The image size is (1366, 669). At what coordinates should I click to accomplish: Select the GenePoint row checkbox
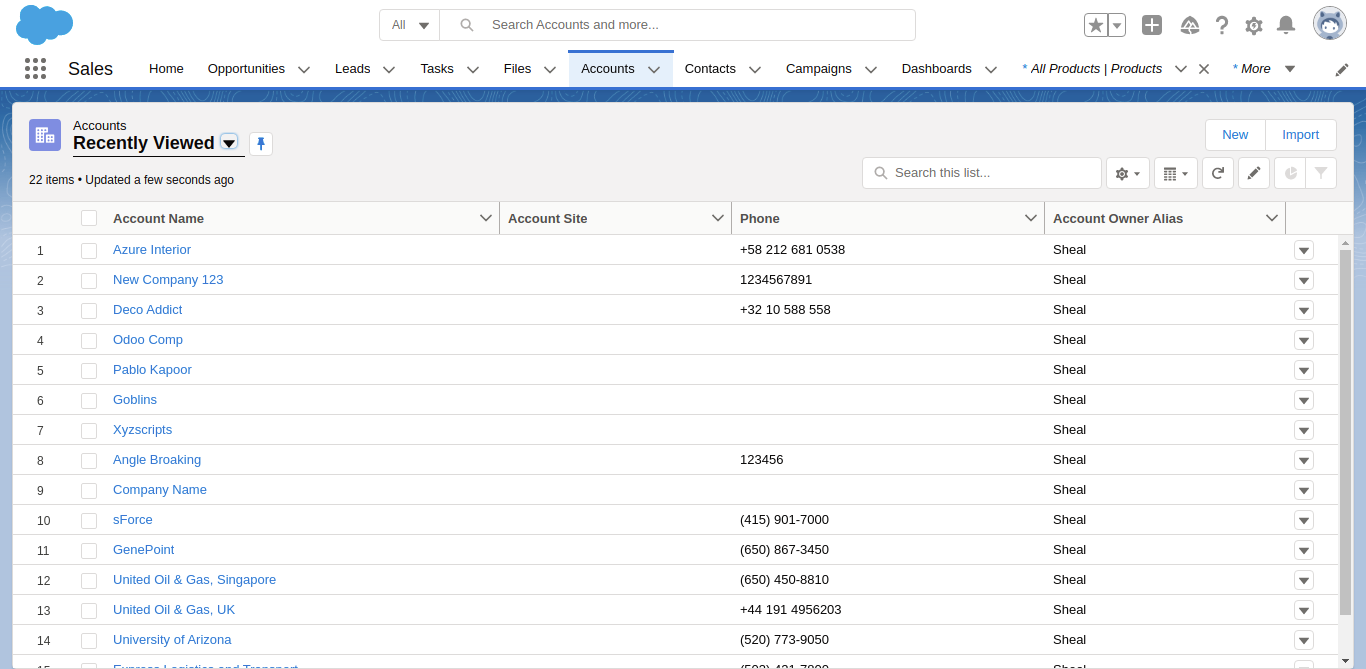coord(89,550)
